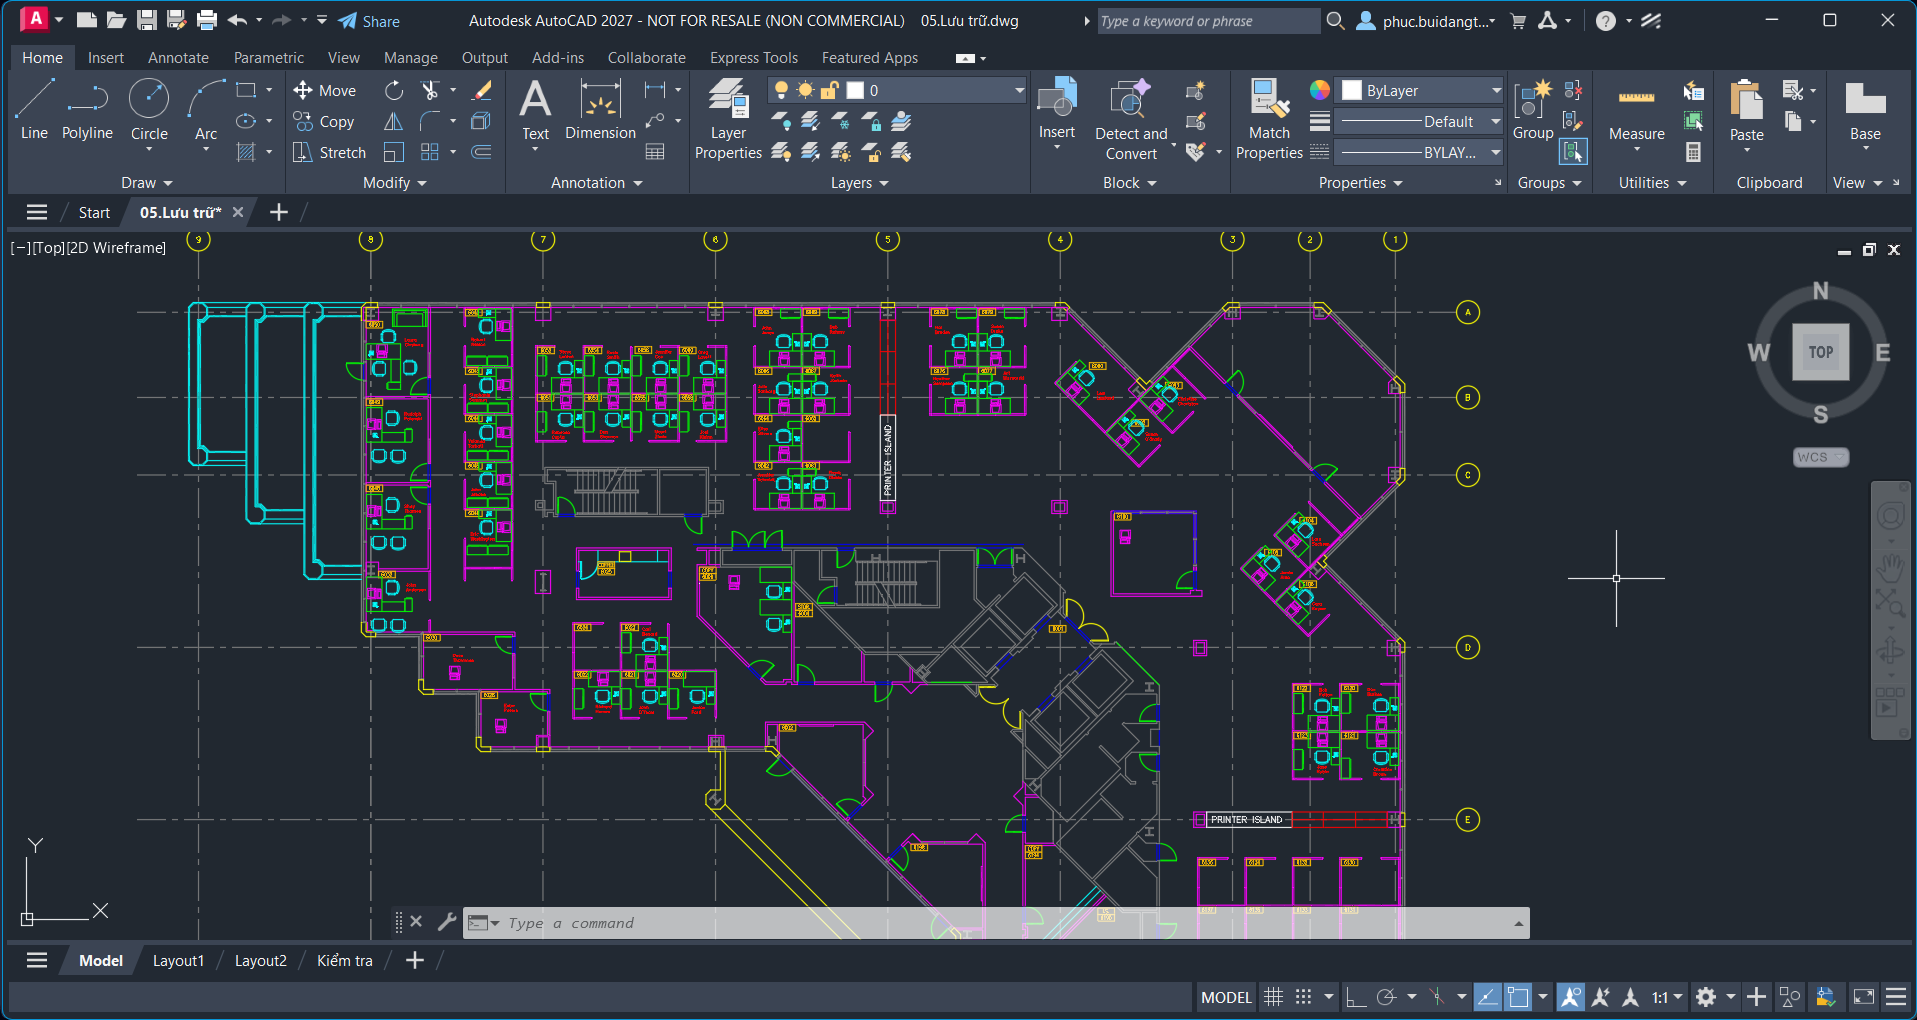Viewport: 1917px width, 1020px height.
Task: Click the Share button
Action: point(369,21)
